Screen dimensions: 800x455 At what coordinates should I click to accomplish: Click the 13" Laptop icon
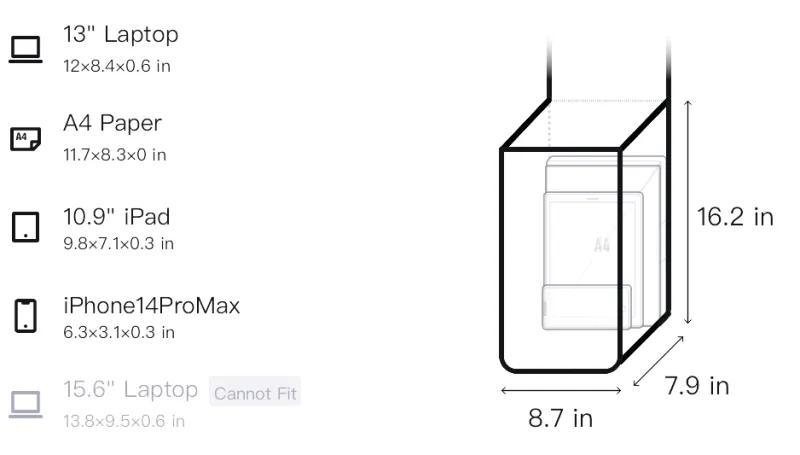pos(25,49)
